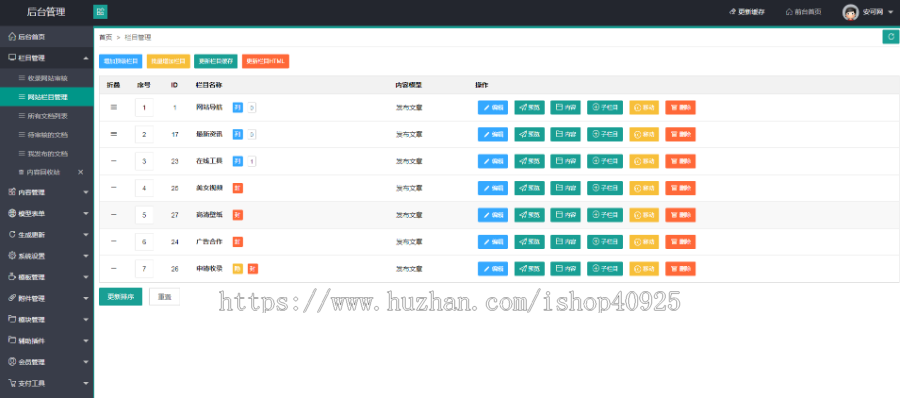The image size is (900, 398).
Task: Click the green 更新栏目缓存 button
Action: pyautogui.click(x=216, y=61)
